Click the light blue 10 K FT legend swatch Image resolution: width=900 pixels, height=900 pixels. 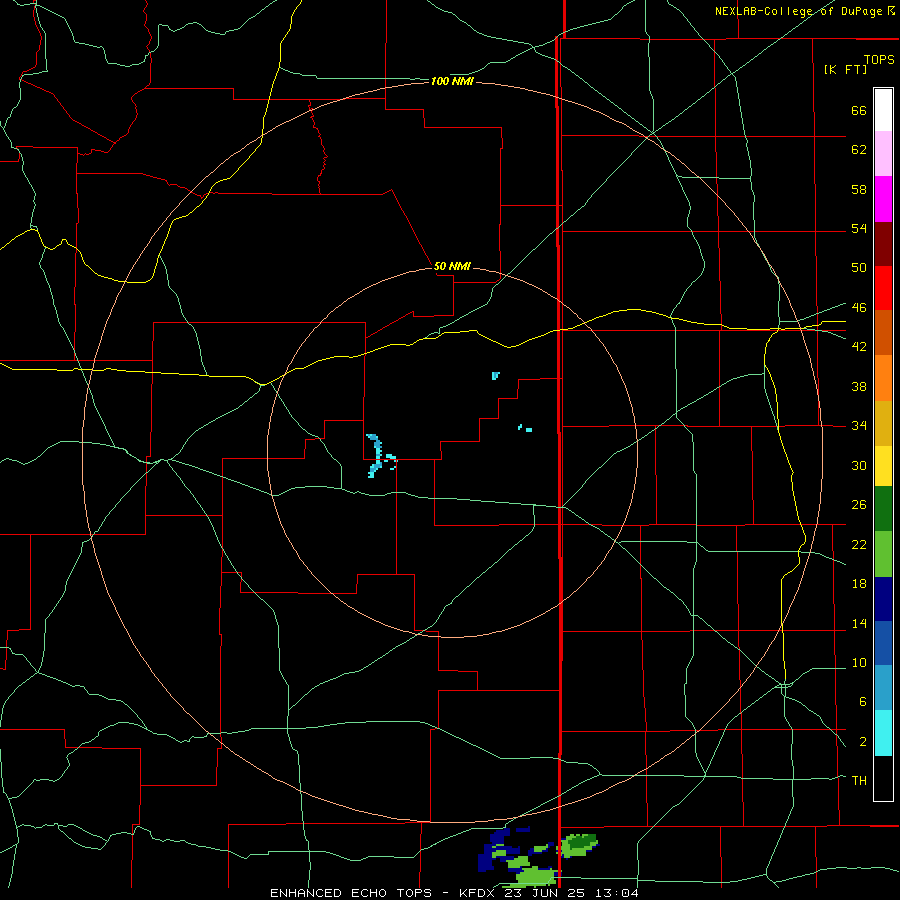883,688
